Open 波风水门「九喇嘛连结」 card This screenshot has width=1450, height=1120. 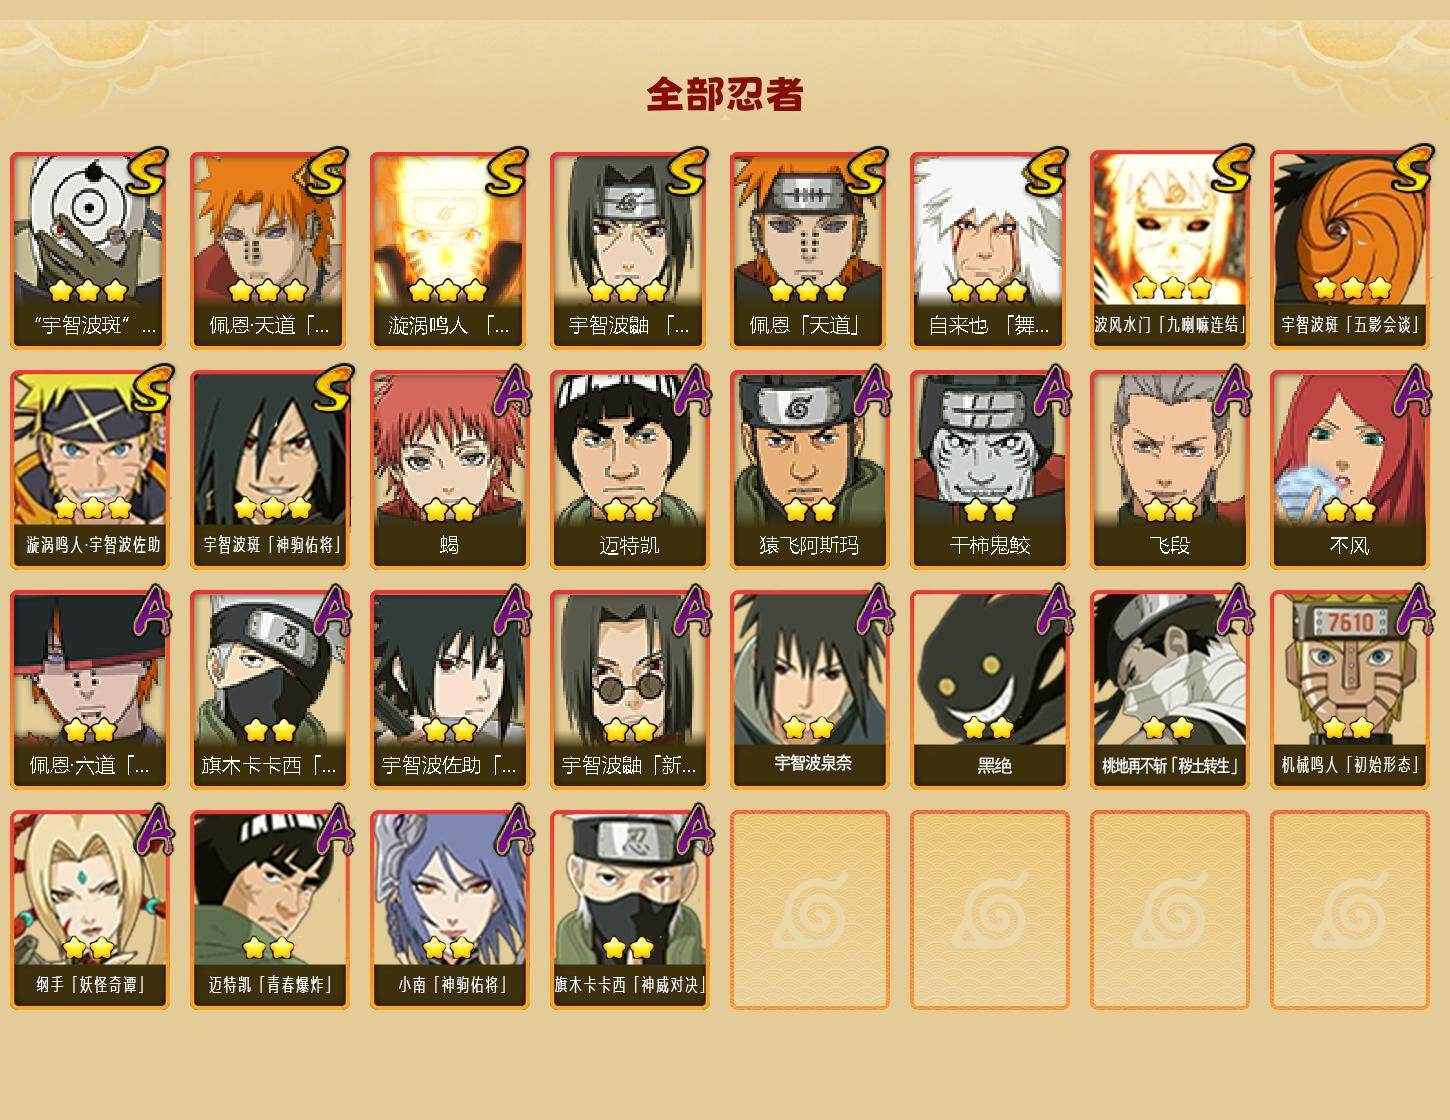point(1169,250)
